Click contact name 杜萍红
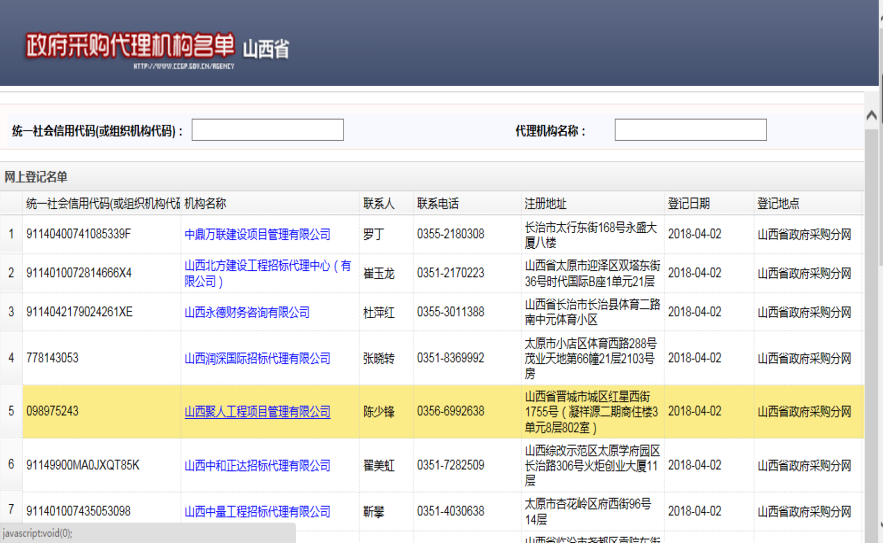 coord(379,313)
